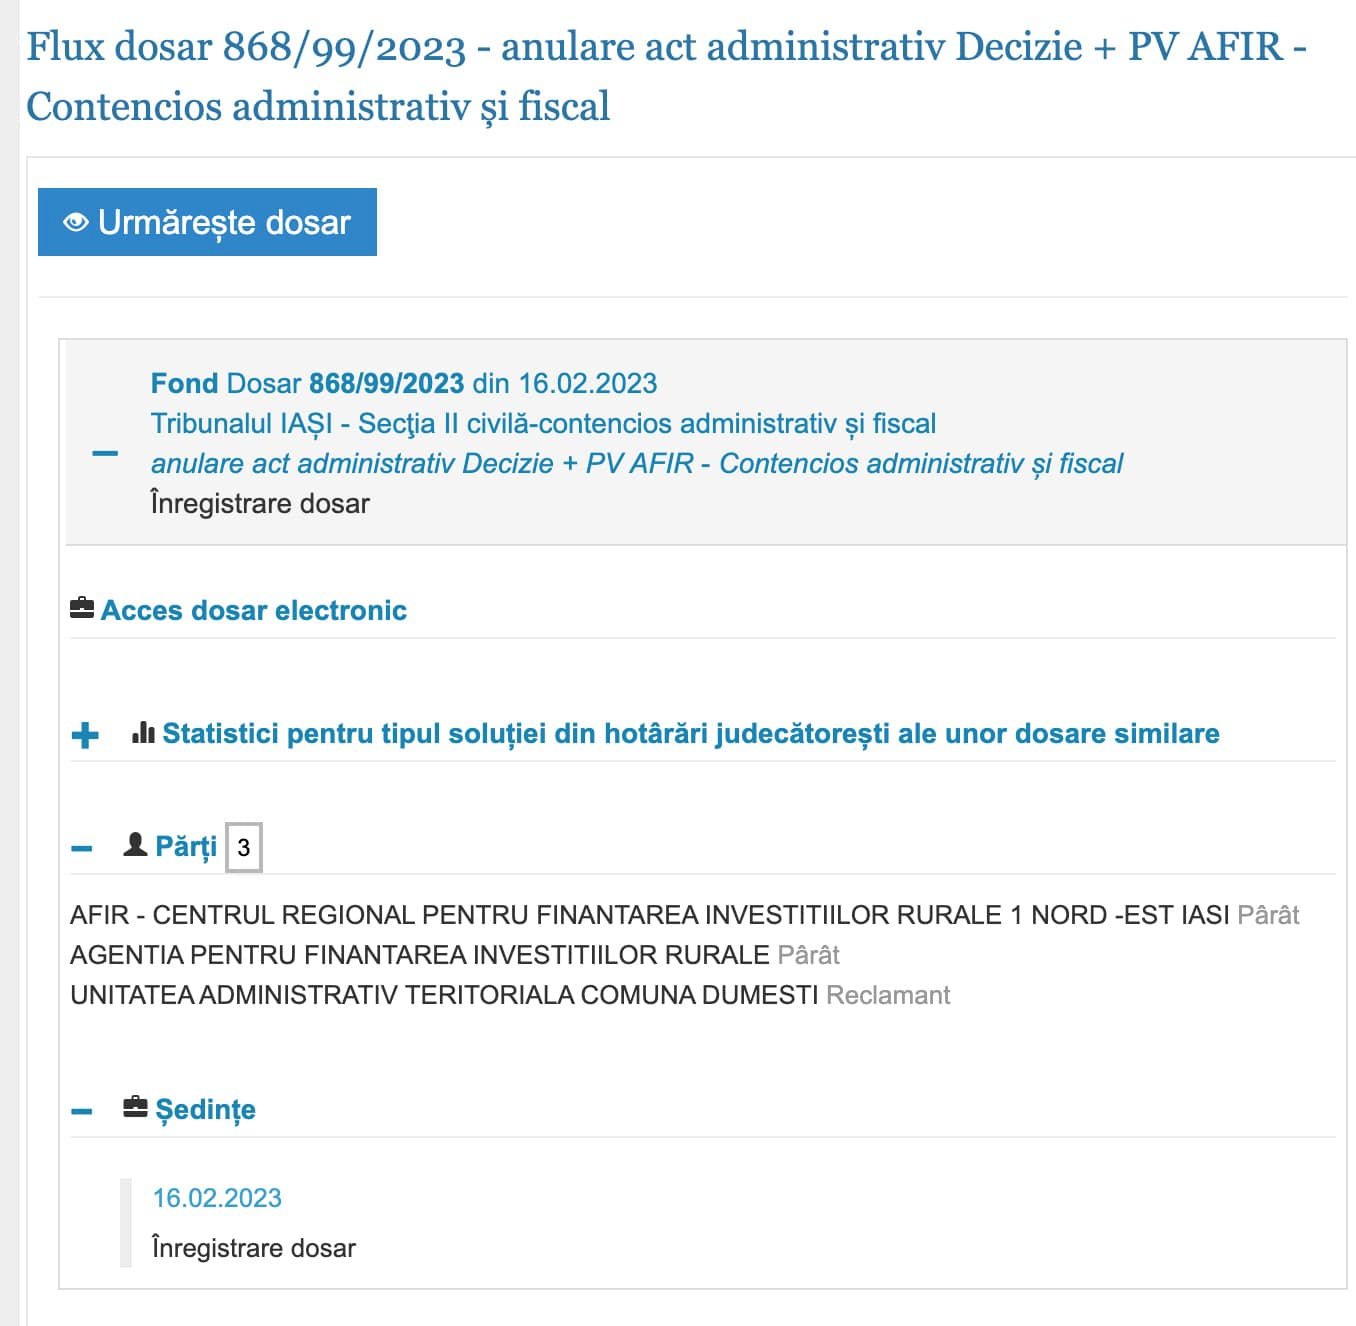
Task: Click the person icon beside Părți
Action: click(135, 845)
